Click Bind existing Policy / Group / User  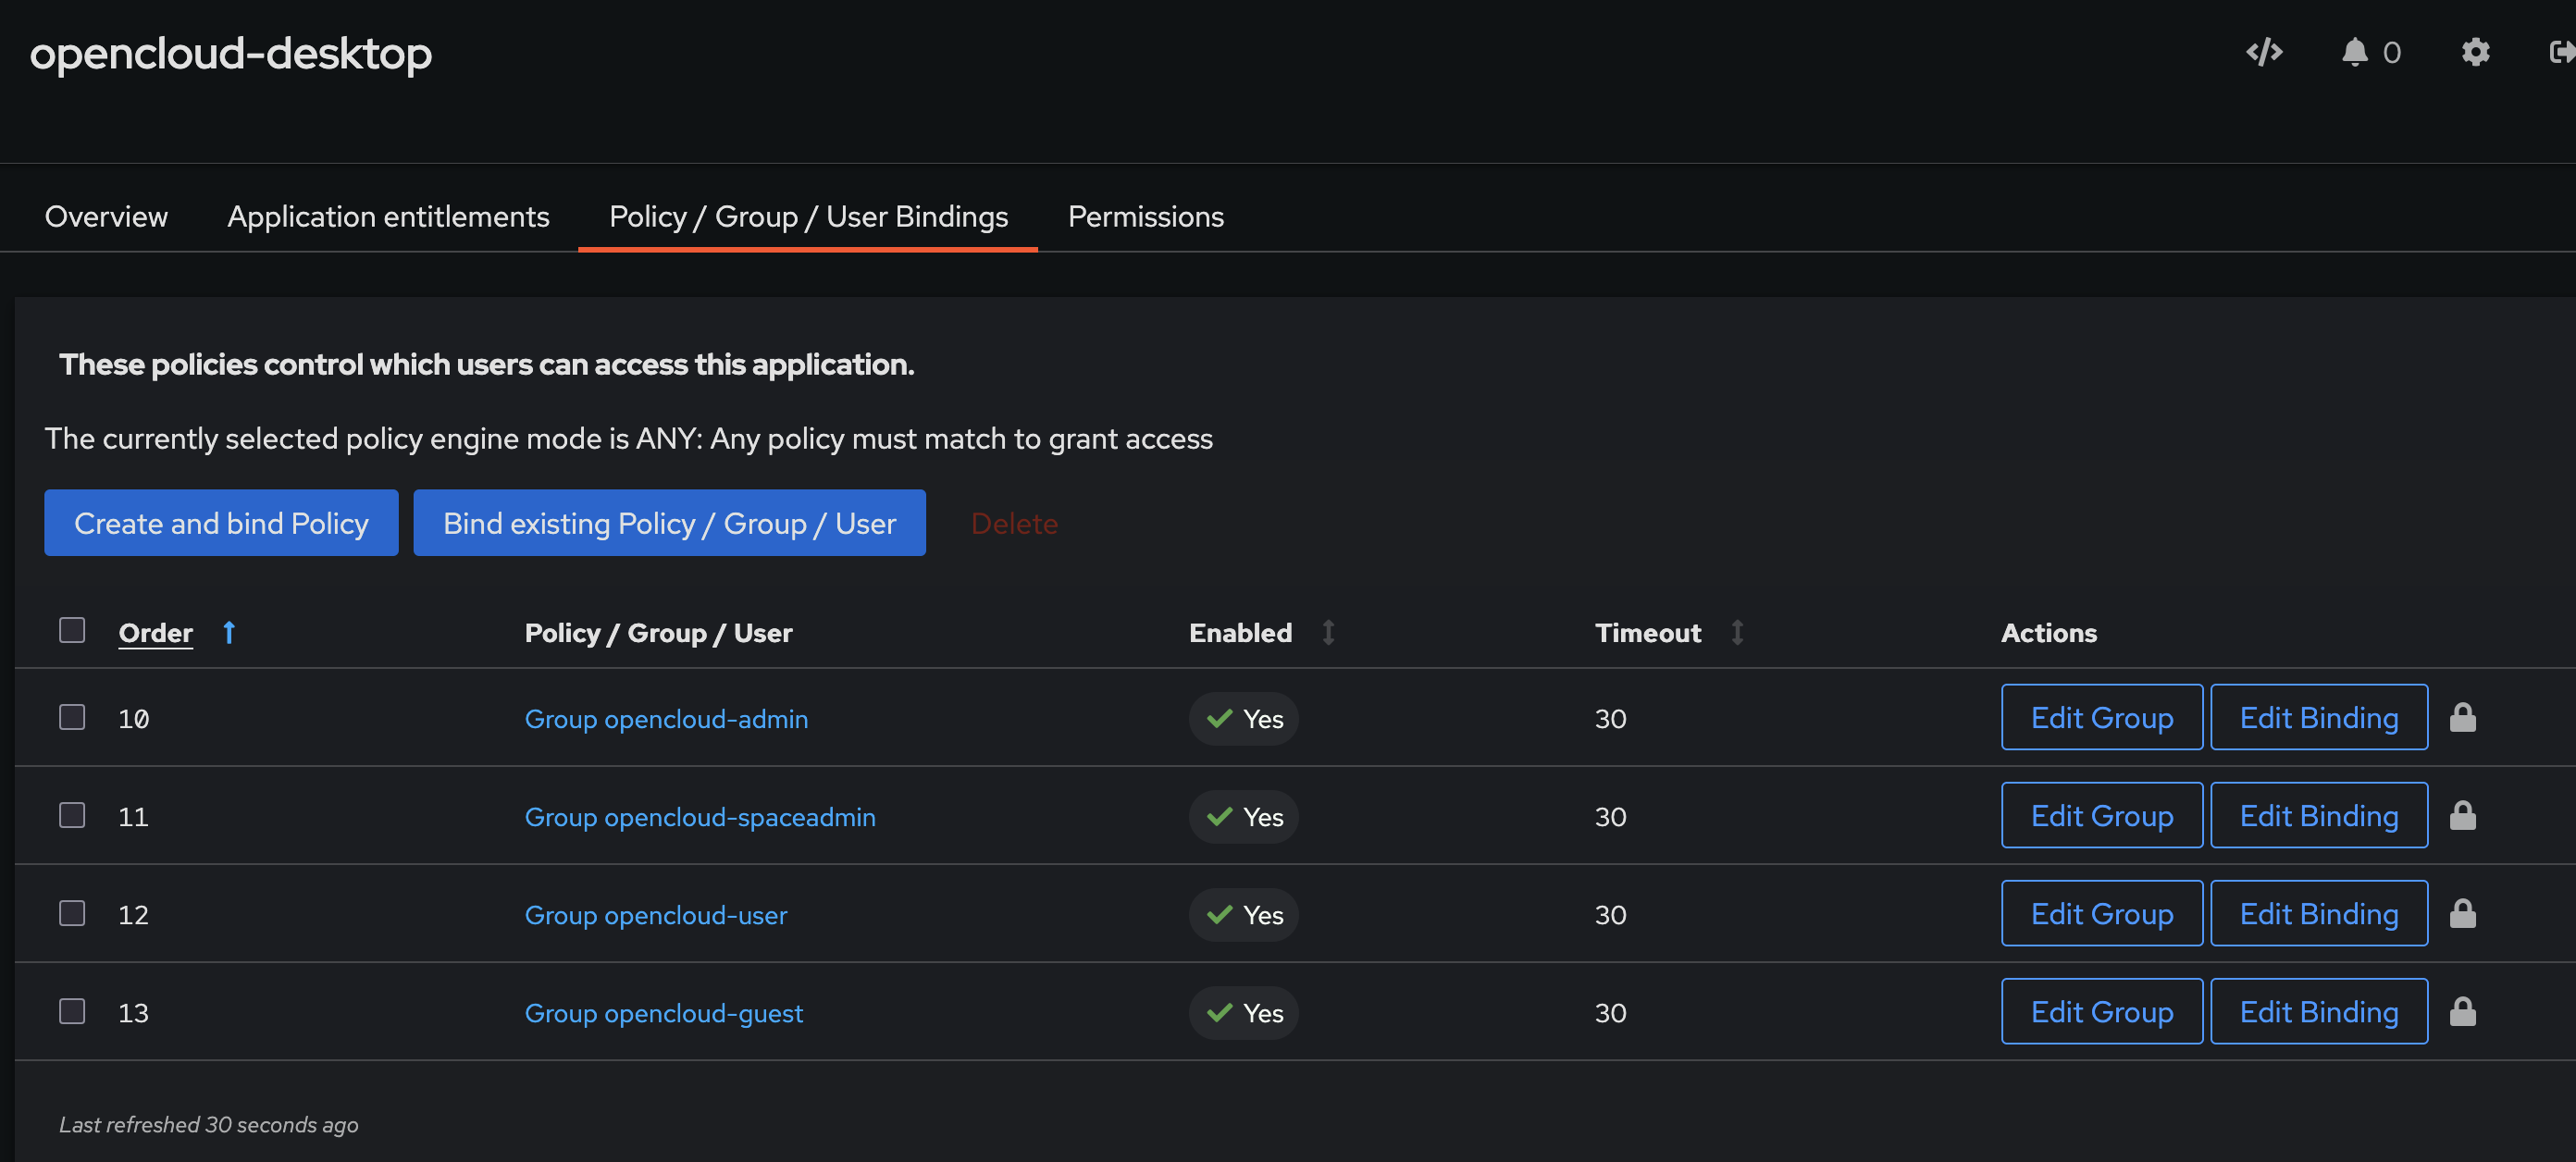(669, 523)
